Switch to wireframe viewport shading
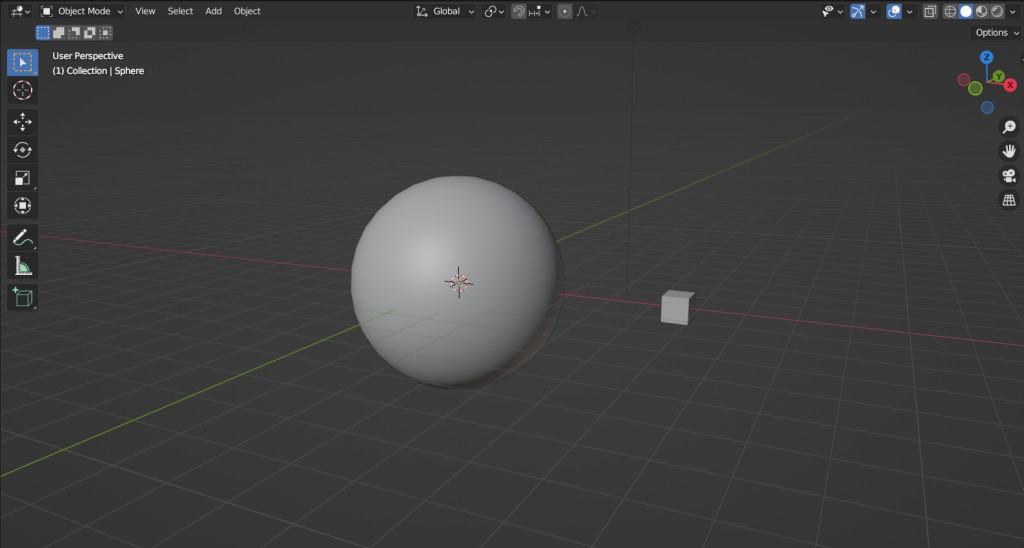Screen dimensions: 1024x548 tap(950, 12)
